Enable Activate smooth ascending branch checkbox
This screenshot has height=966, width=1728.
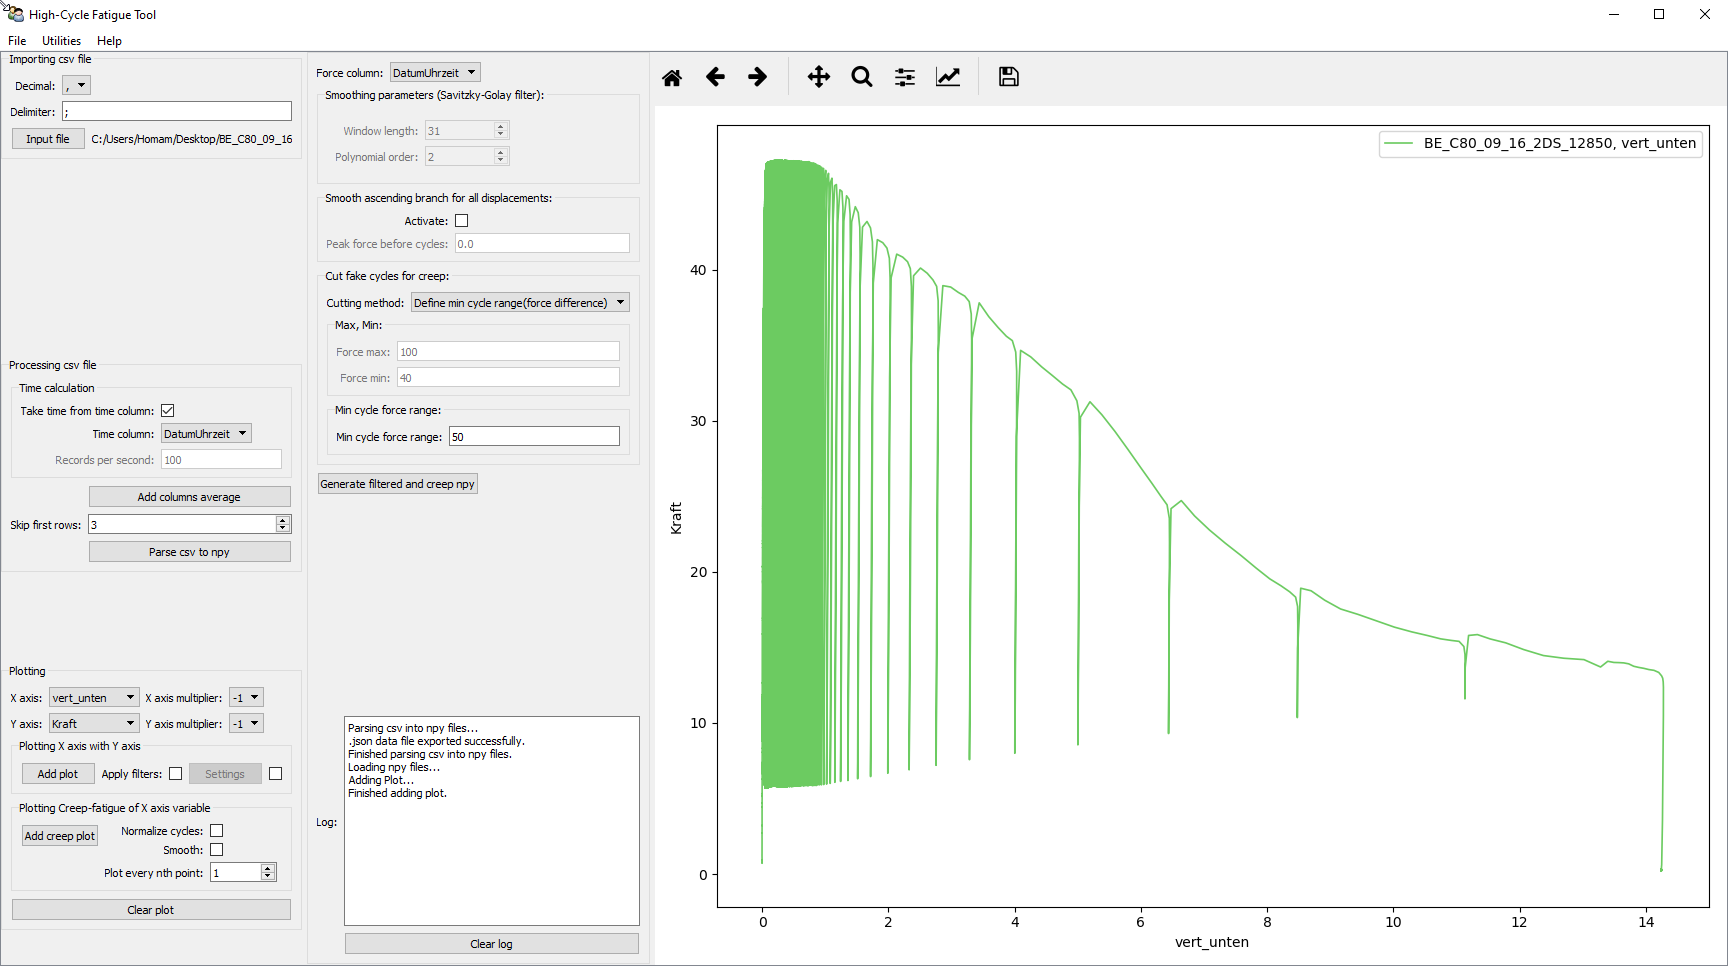tap(461, 221)
